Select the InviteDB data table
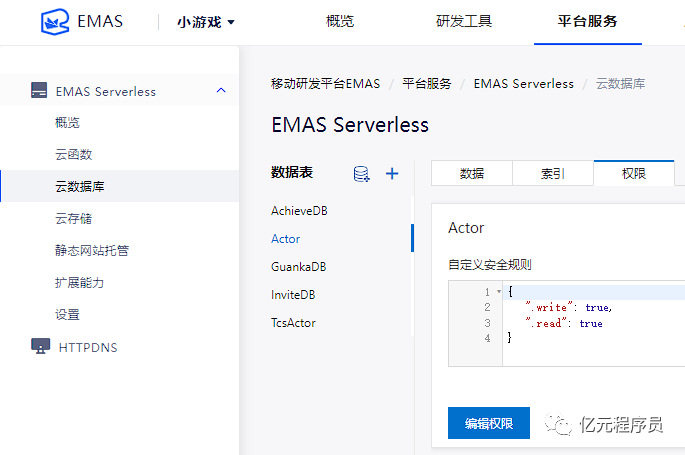The width and height of the screenshot is (685, 455). pos(293,295)
